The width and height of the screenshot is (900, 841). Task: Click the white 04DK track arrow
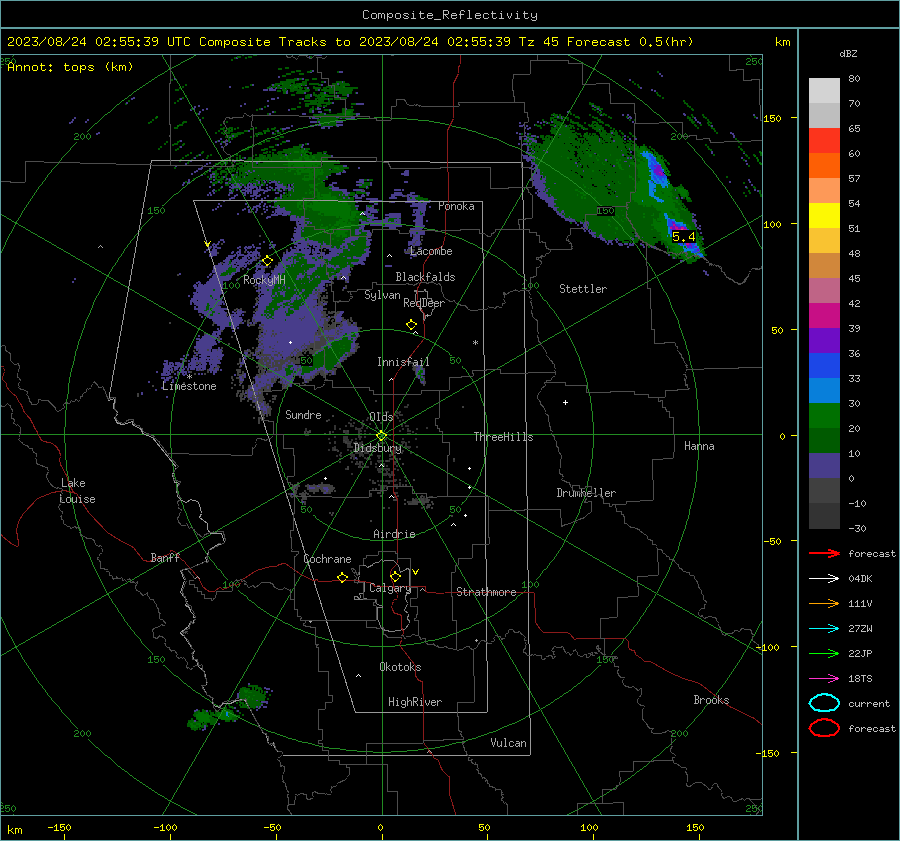point(824,579)
